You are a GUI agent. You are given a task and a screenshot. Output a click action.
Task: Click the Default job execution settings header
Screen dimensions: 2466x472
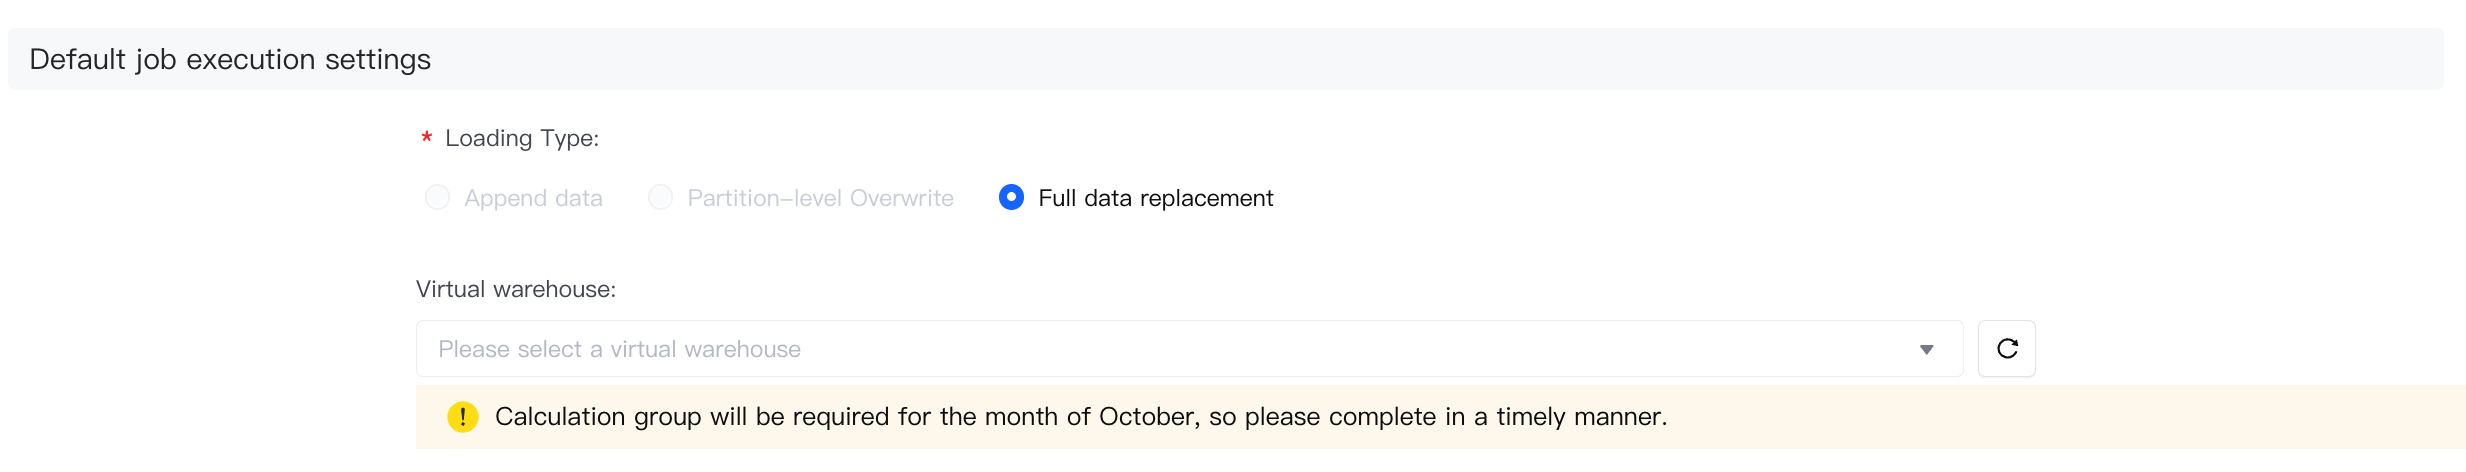(230, 60)
